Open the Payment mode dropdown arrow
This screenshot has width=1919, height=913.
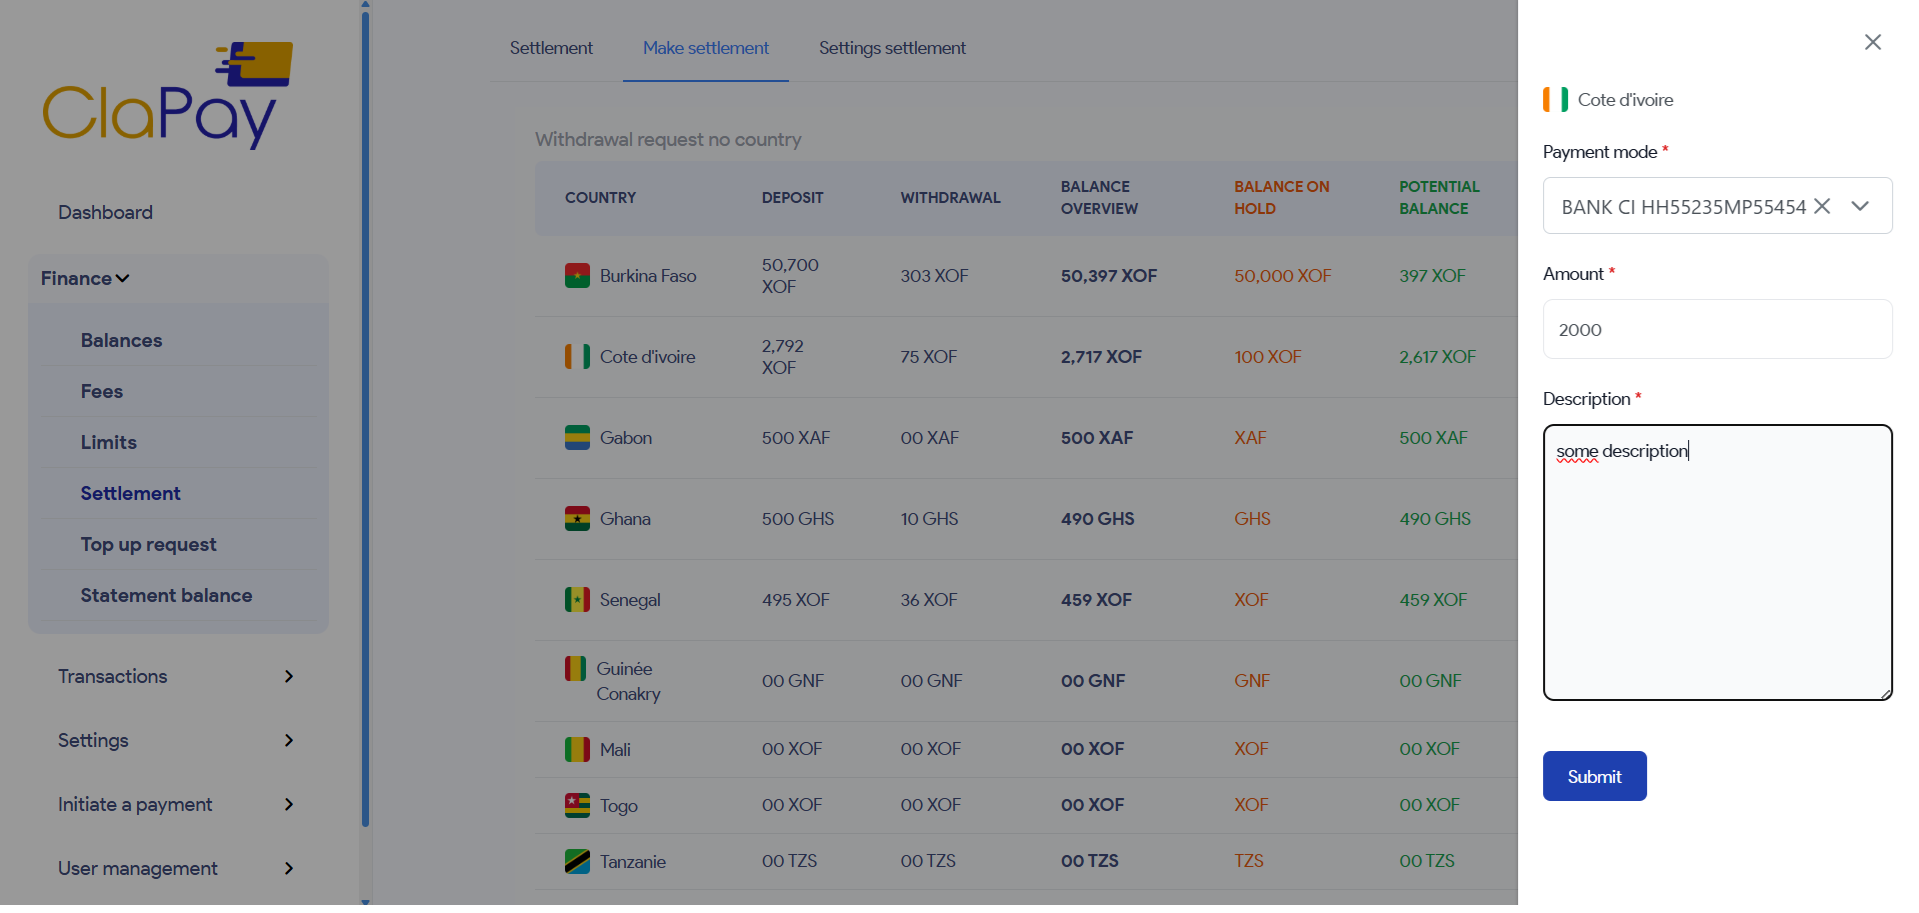1860,206
